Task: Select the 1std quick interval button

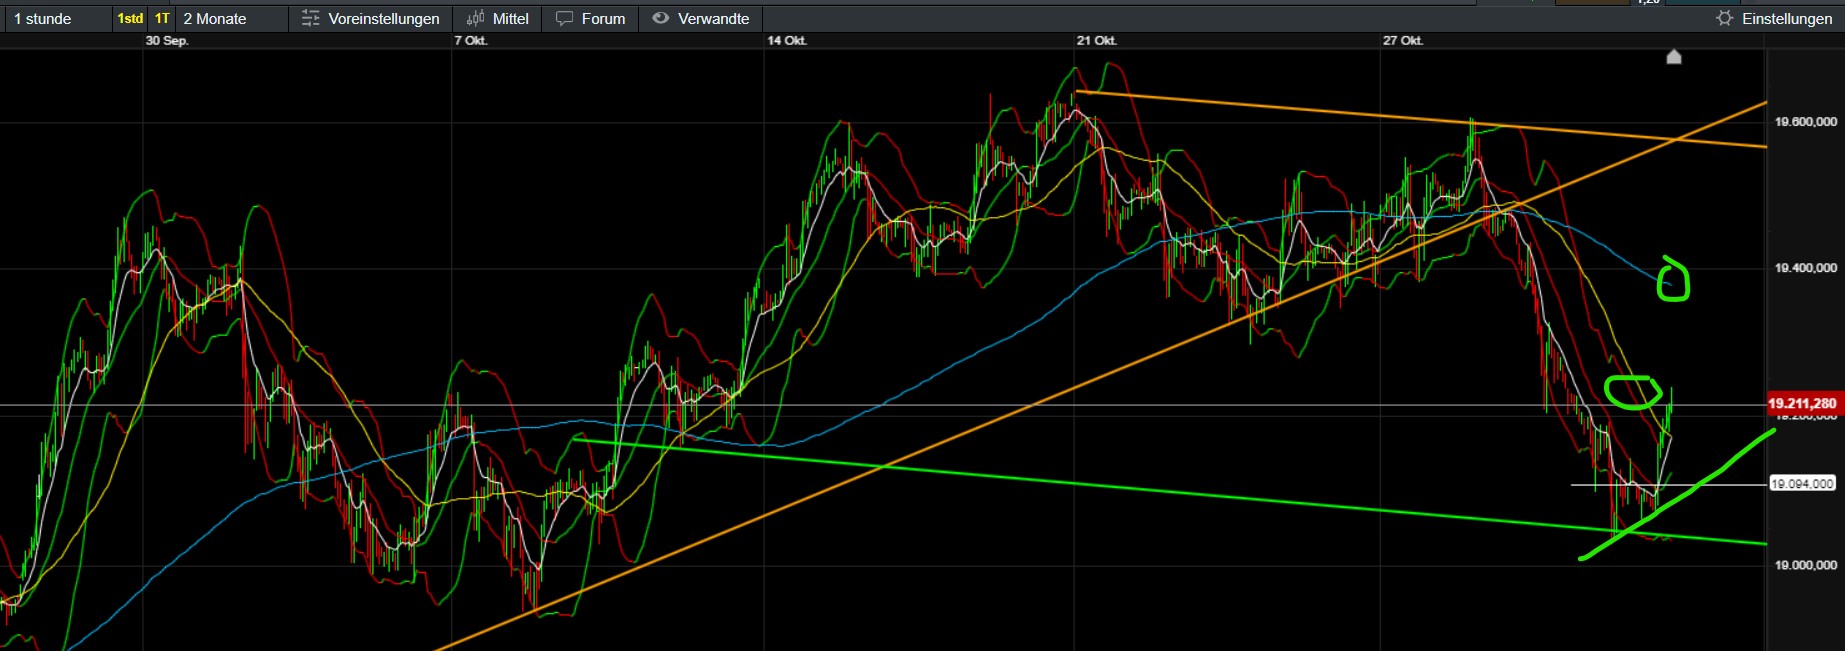Action: [130, 19]
